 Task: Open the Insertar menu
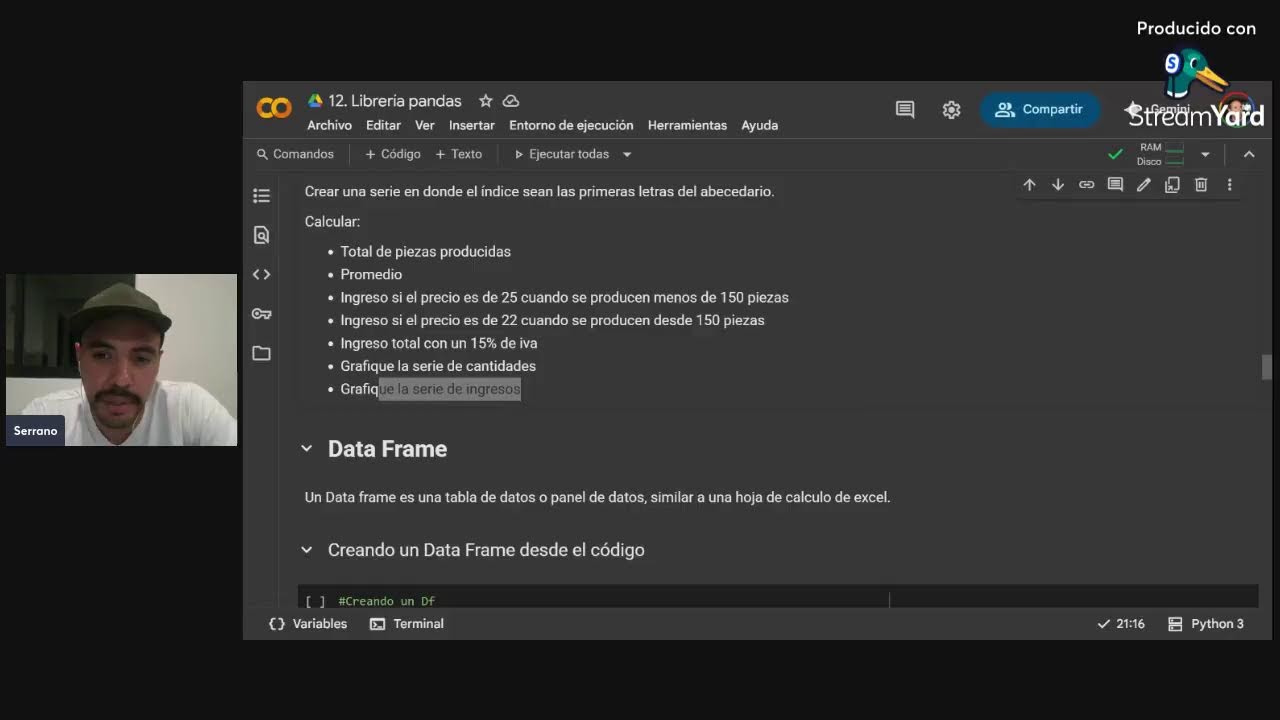click(x=472, y=125)
